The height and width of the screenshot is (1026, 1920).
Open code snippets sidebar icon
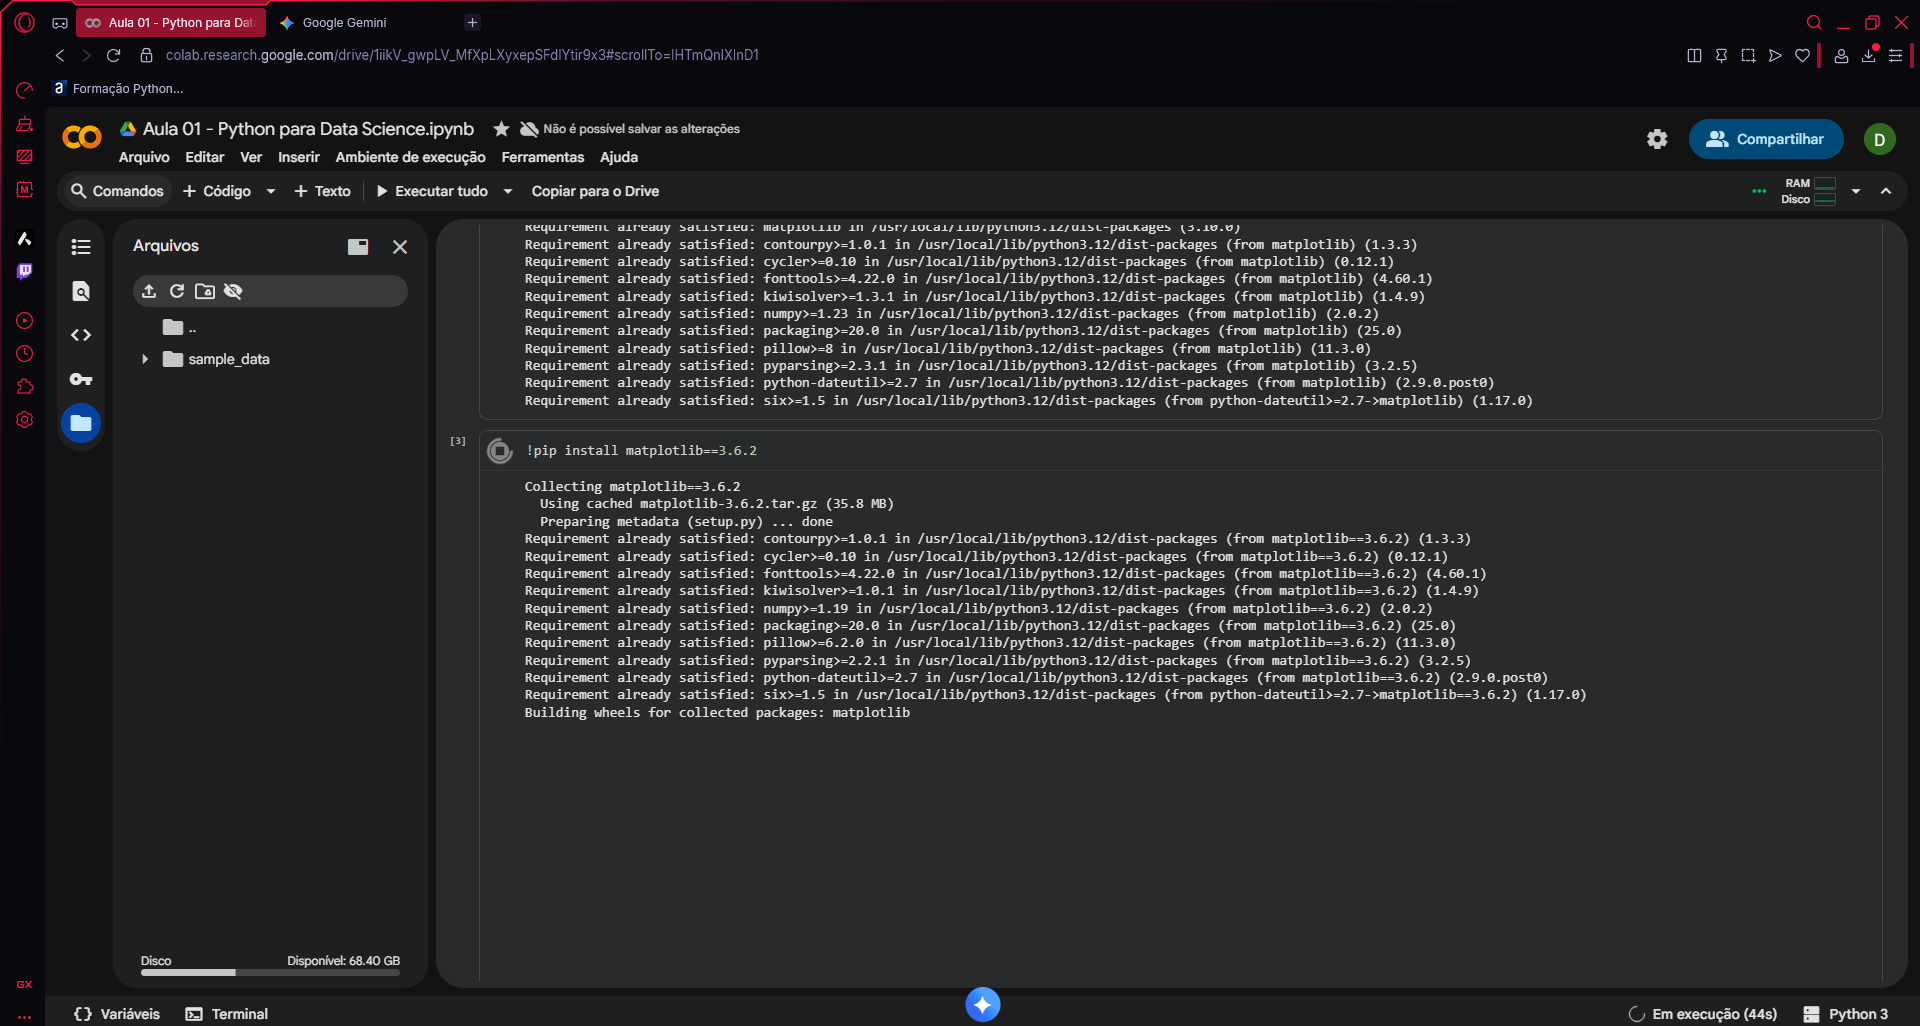pos(81,335)
